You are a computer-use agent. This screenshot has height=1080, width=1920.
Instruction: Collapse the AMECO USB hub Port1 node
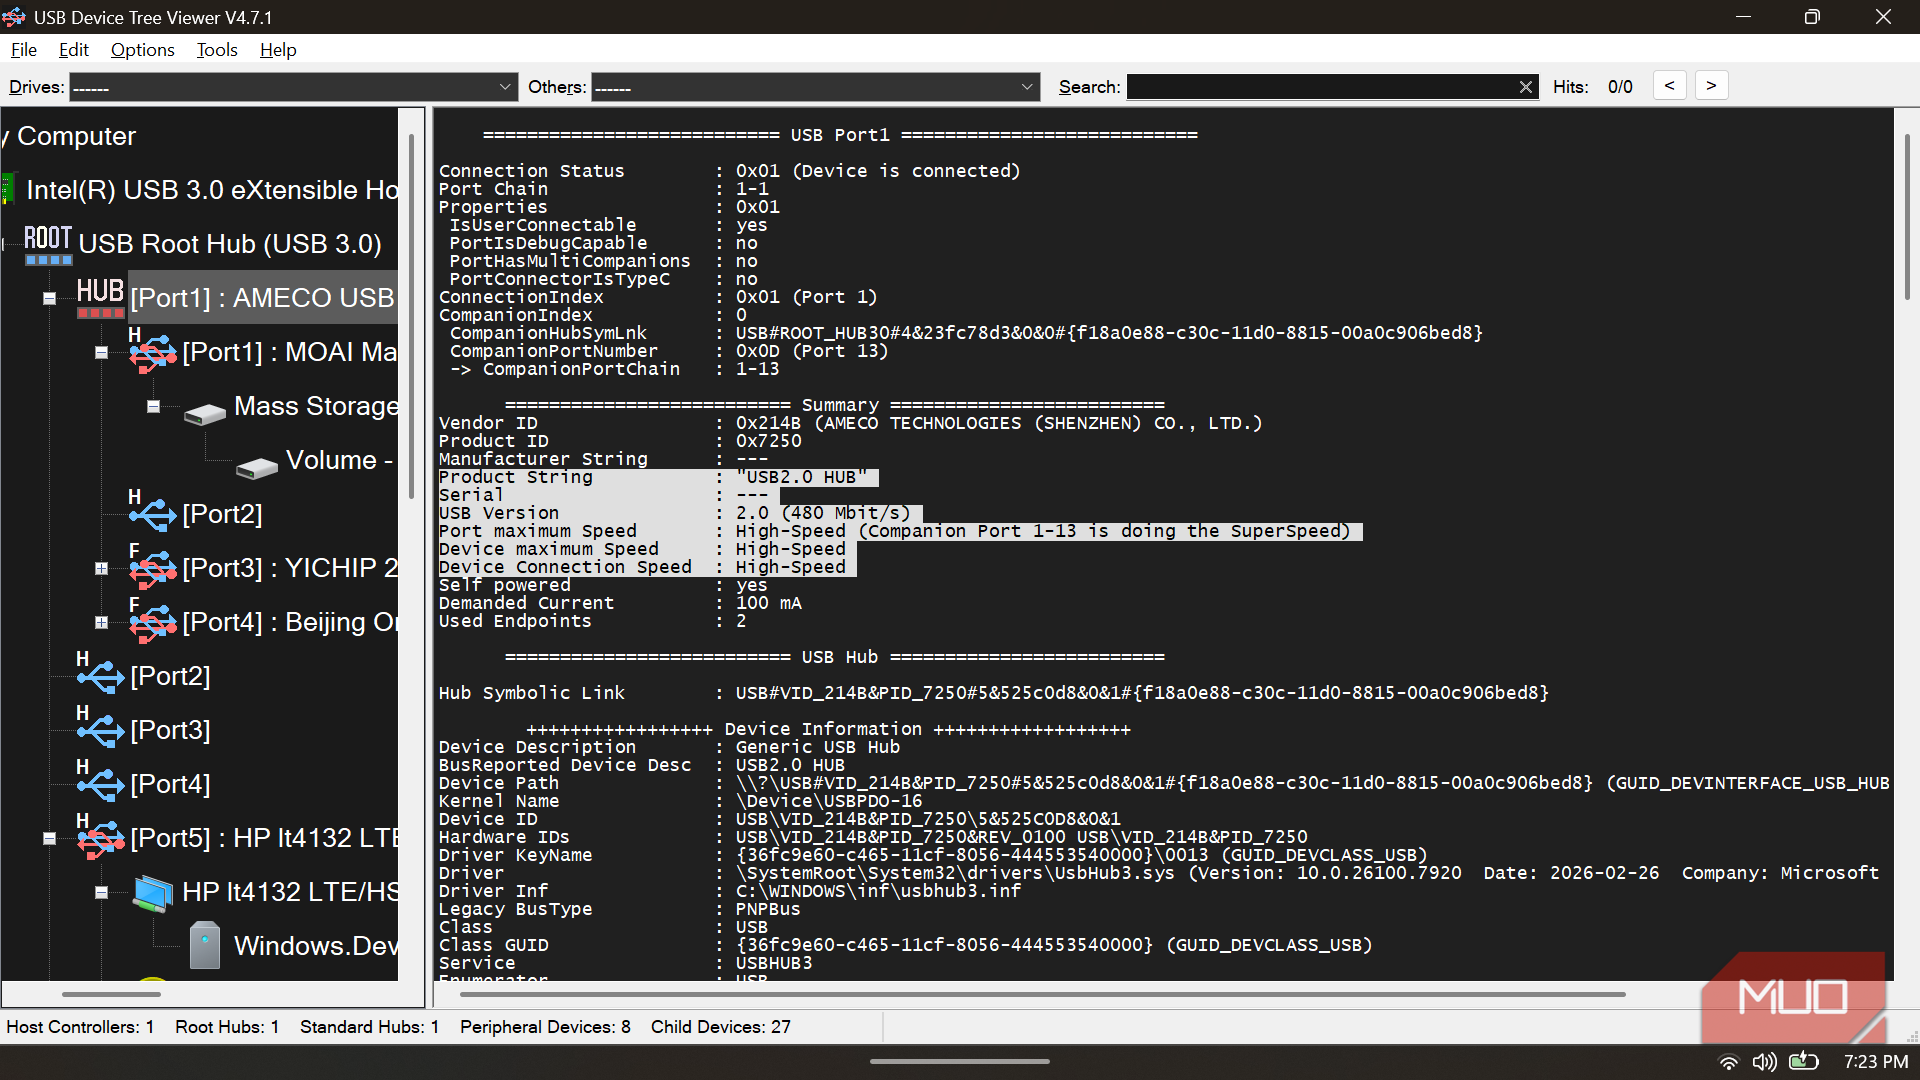[x=49, y=298]
